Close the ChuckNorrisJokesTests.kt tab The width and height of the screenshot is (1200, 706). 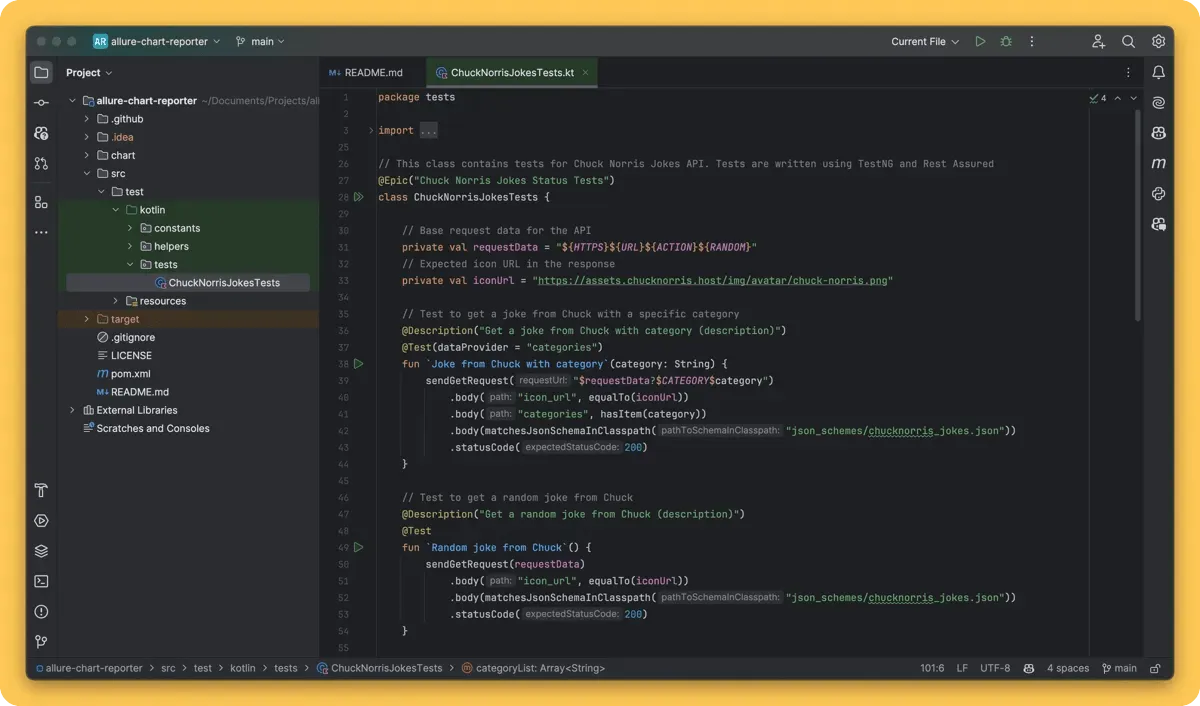pyautogui.click(x=585, y=73)
